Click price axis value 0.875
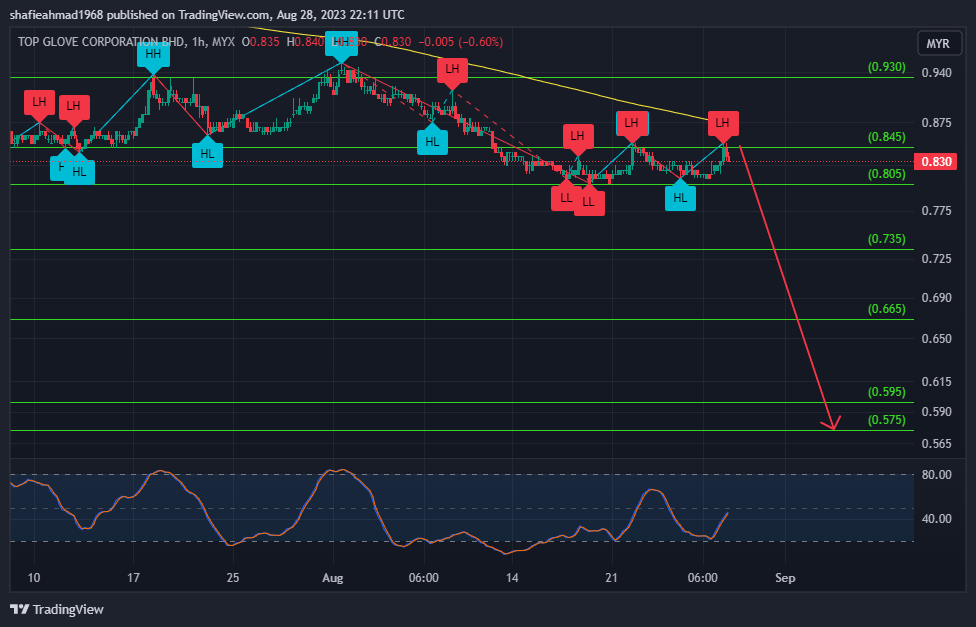The height and width of the screenshot is (627, 976). pyautogui.click(x=936, y=123)
